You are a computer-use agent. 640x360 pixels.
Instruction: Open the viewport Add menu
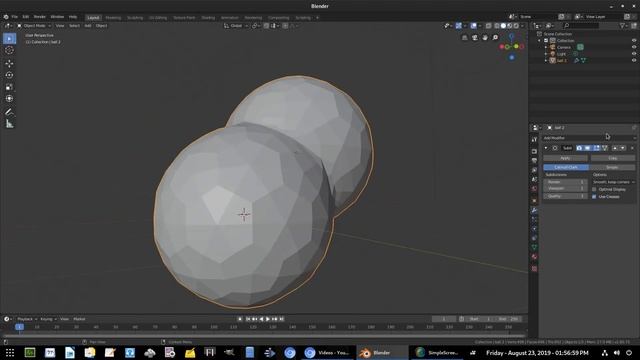pyautogui.click(x=88, y=26)
